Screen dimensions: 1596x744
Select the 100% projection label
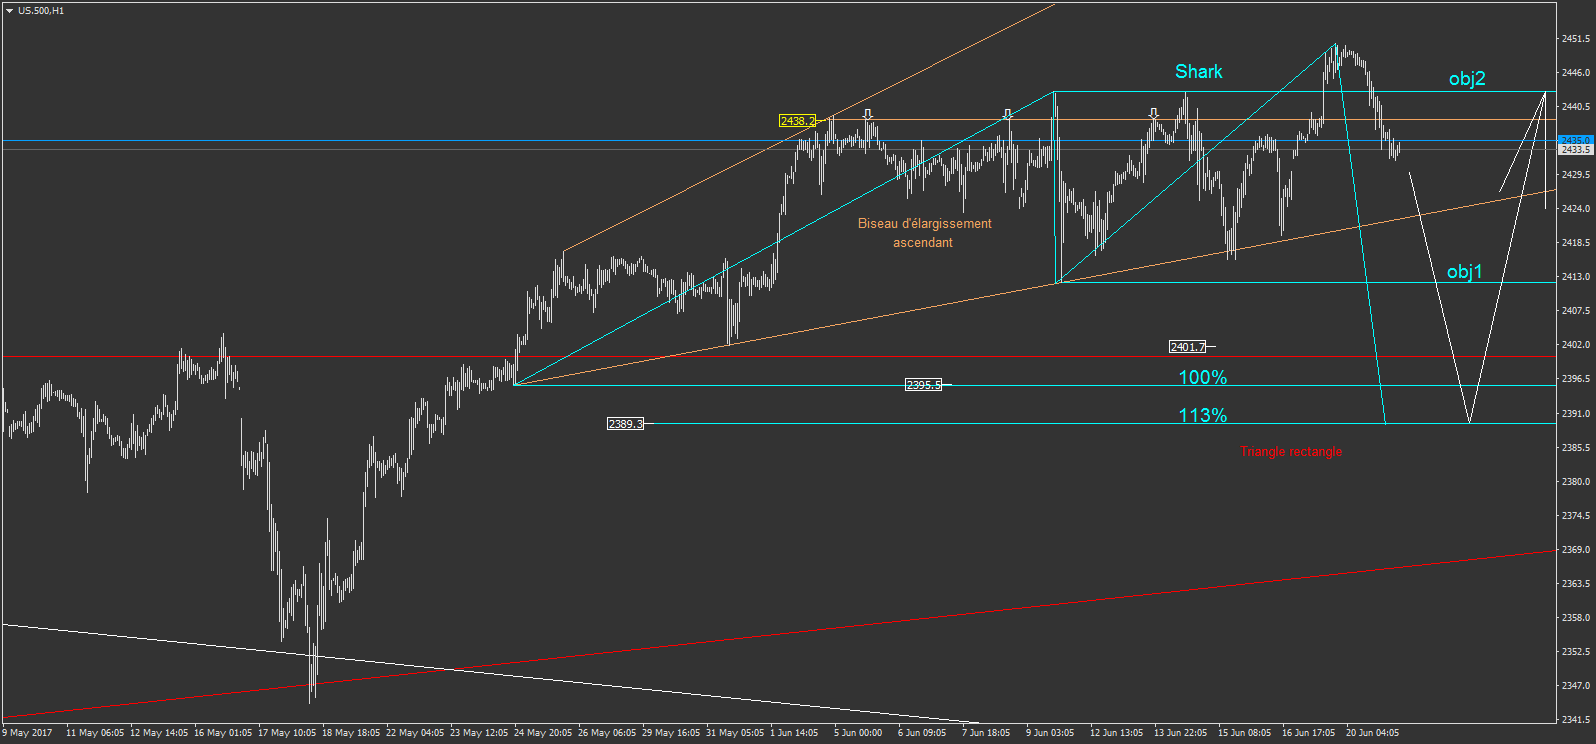click(1202, 377)
